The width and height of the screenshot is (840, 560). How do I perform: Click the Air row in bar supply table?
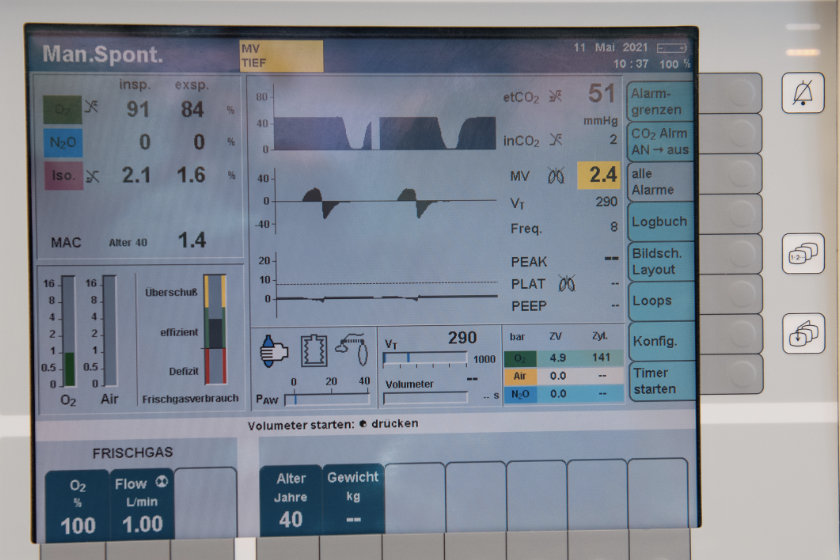564,376
